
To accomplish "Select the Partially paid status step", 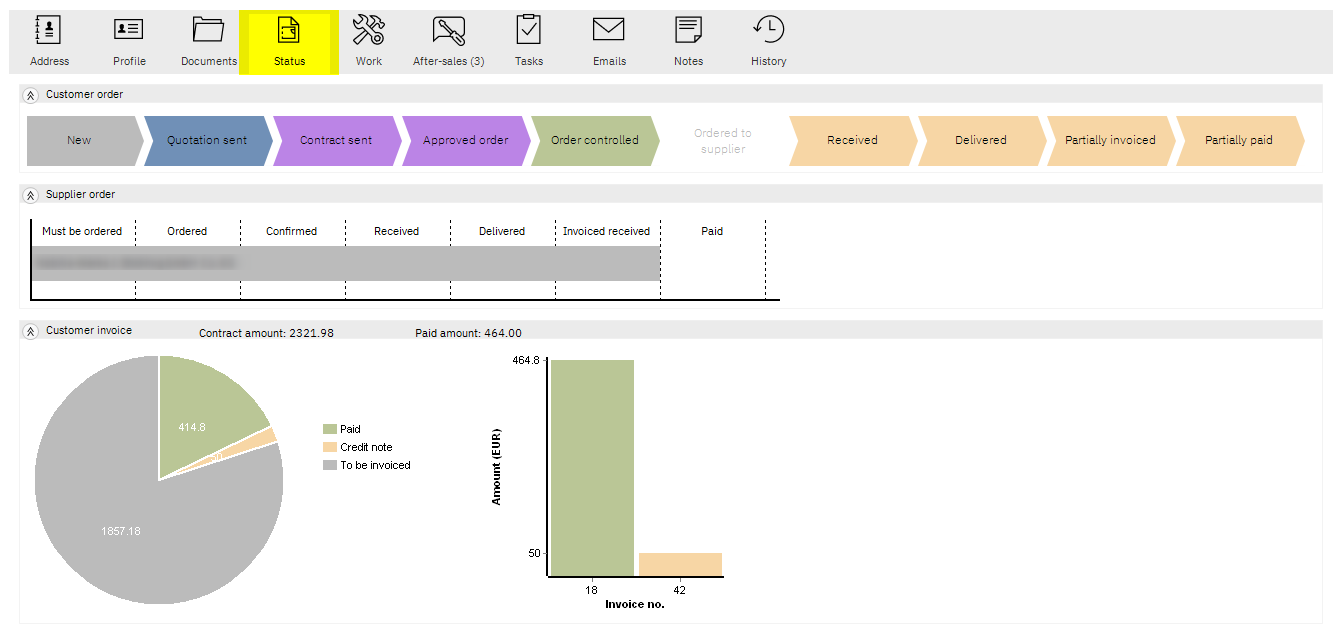I will (x=1240, y=140).
